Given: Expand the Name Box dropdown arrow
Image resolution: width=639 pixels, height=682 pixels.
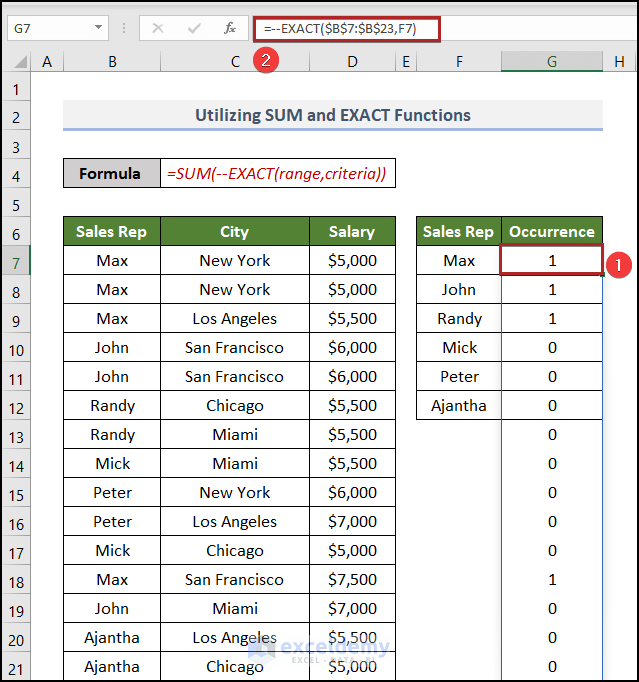Looking at the screenshot, I should click(98, 29).
